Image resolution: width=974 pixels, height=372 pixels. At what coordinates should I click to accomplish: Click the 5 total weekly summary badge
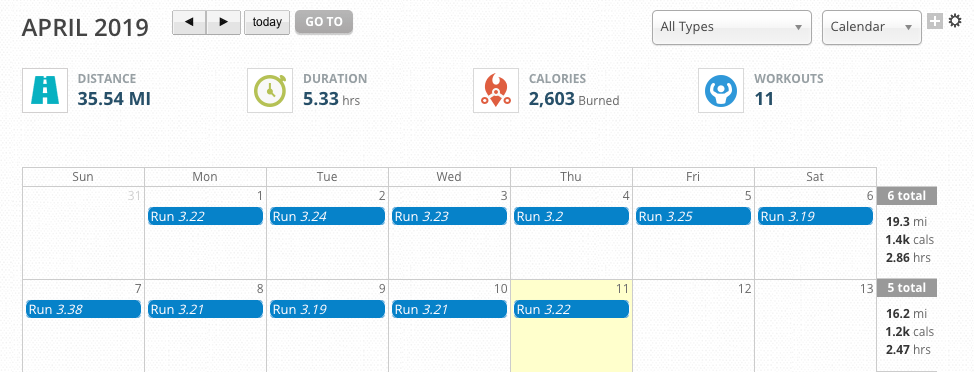pyautogui.click(x=906, y=288)
